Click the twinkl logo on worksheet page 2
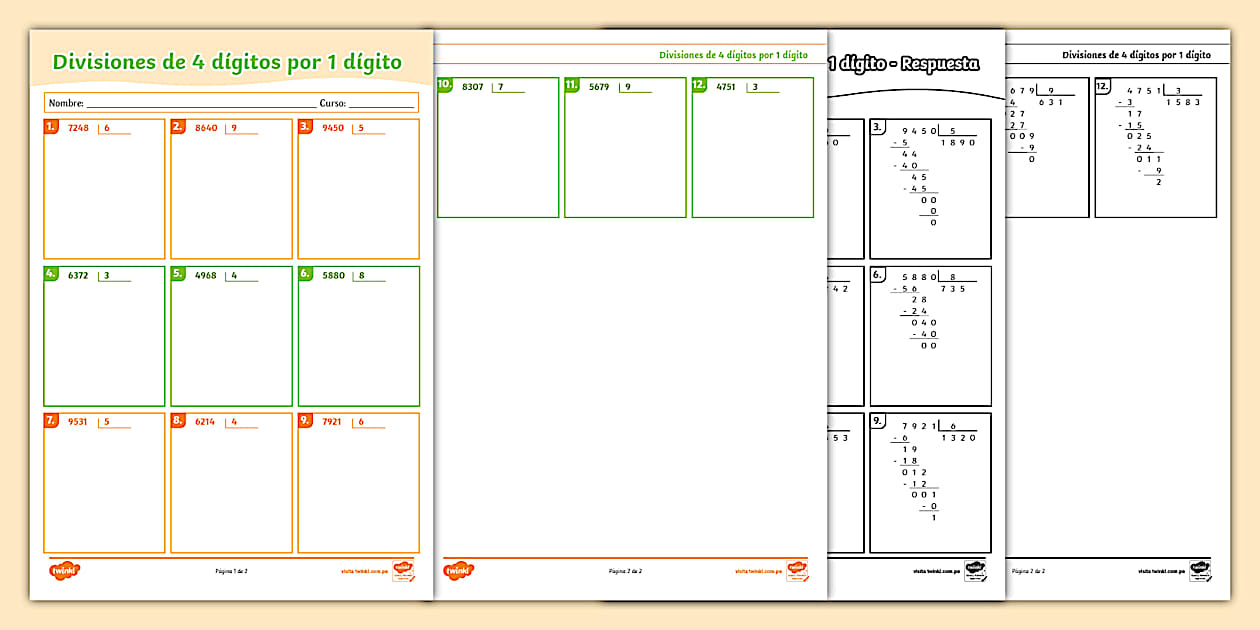 point(458,570)
